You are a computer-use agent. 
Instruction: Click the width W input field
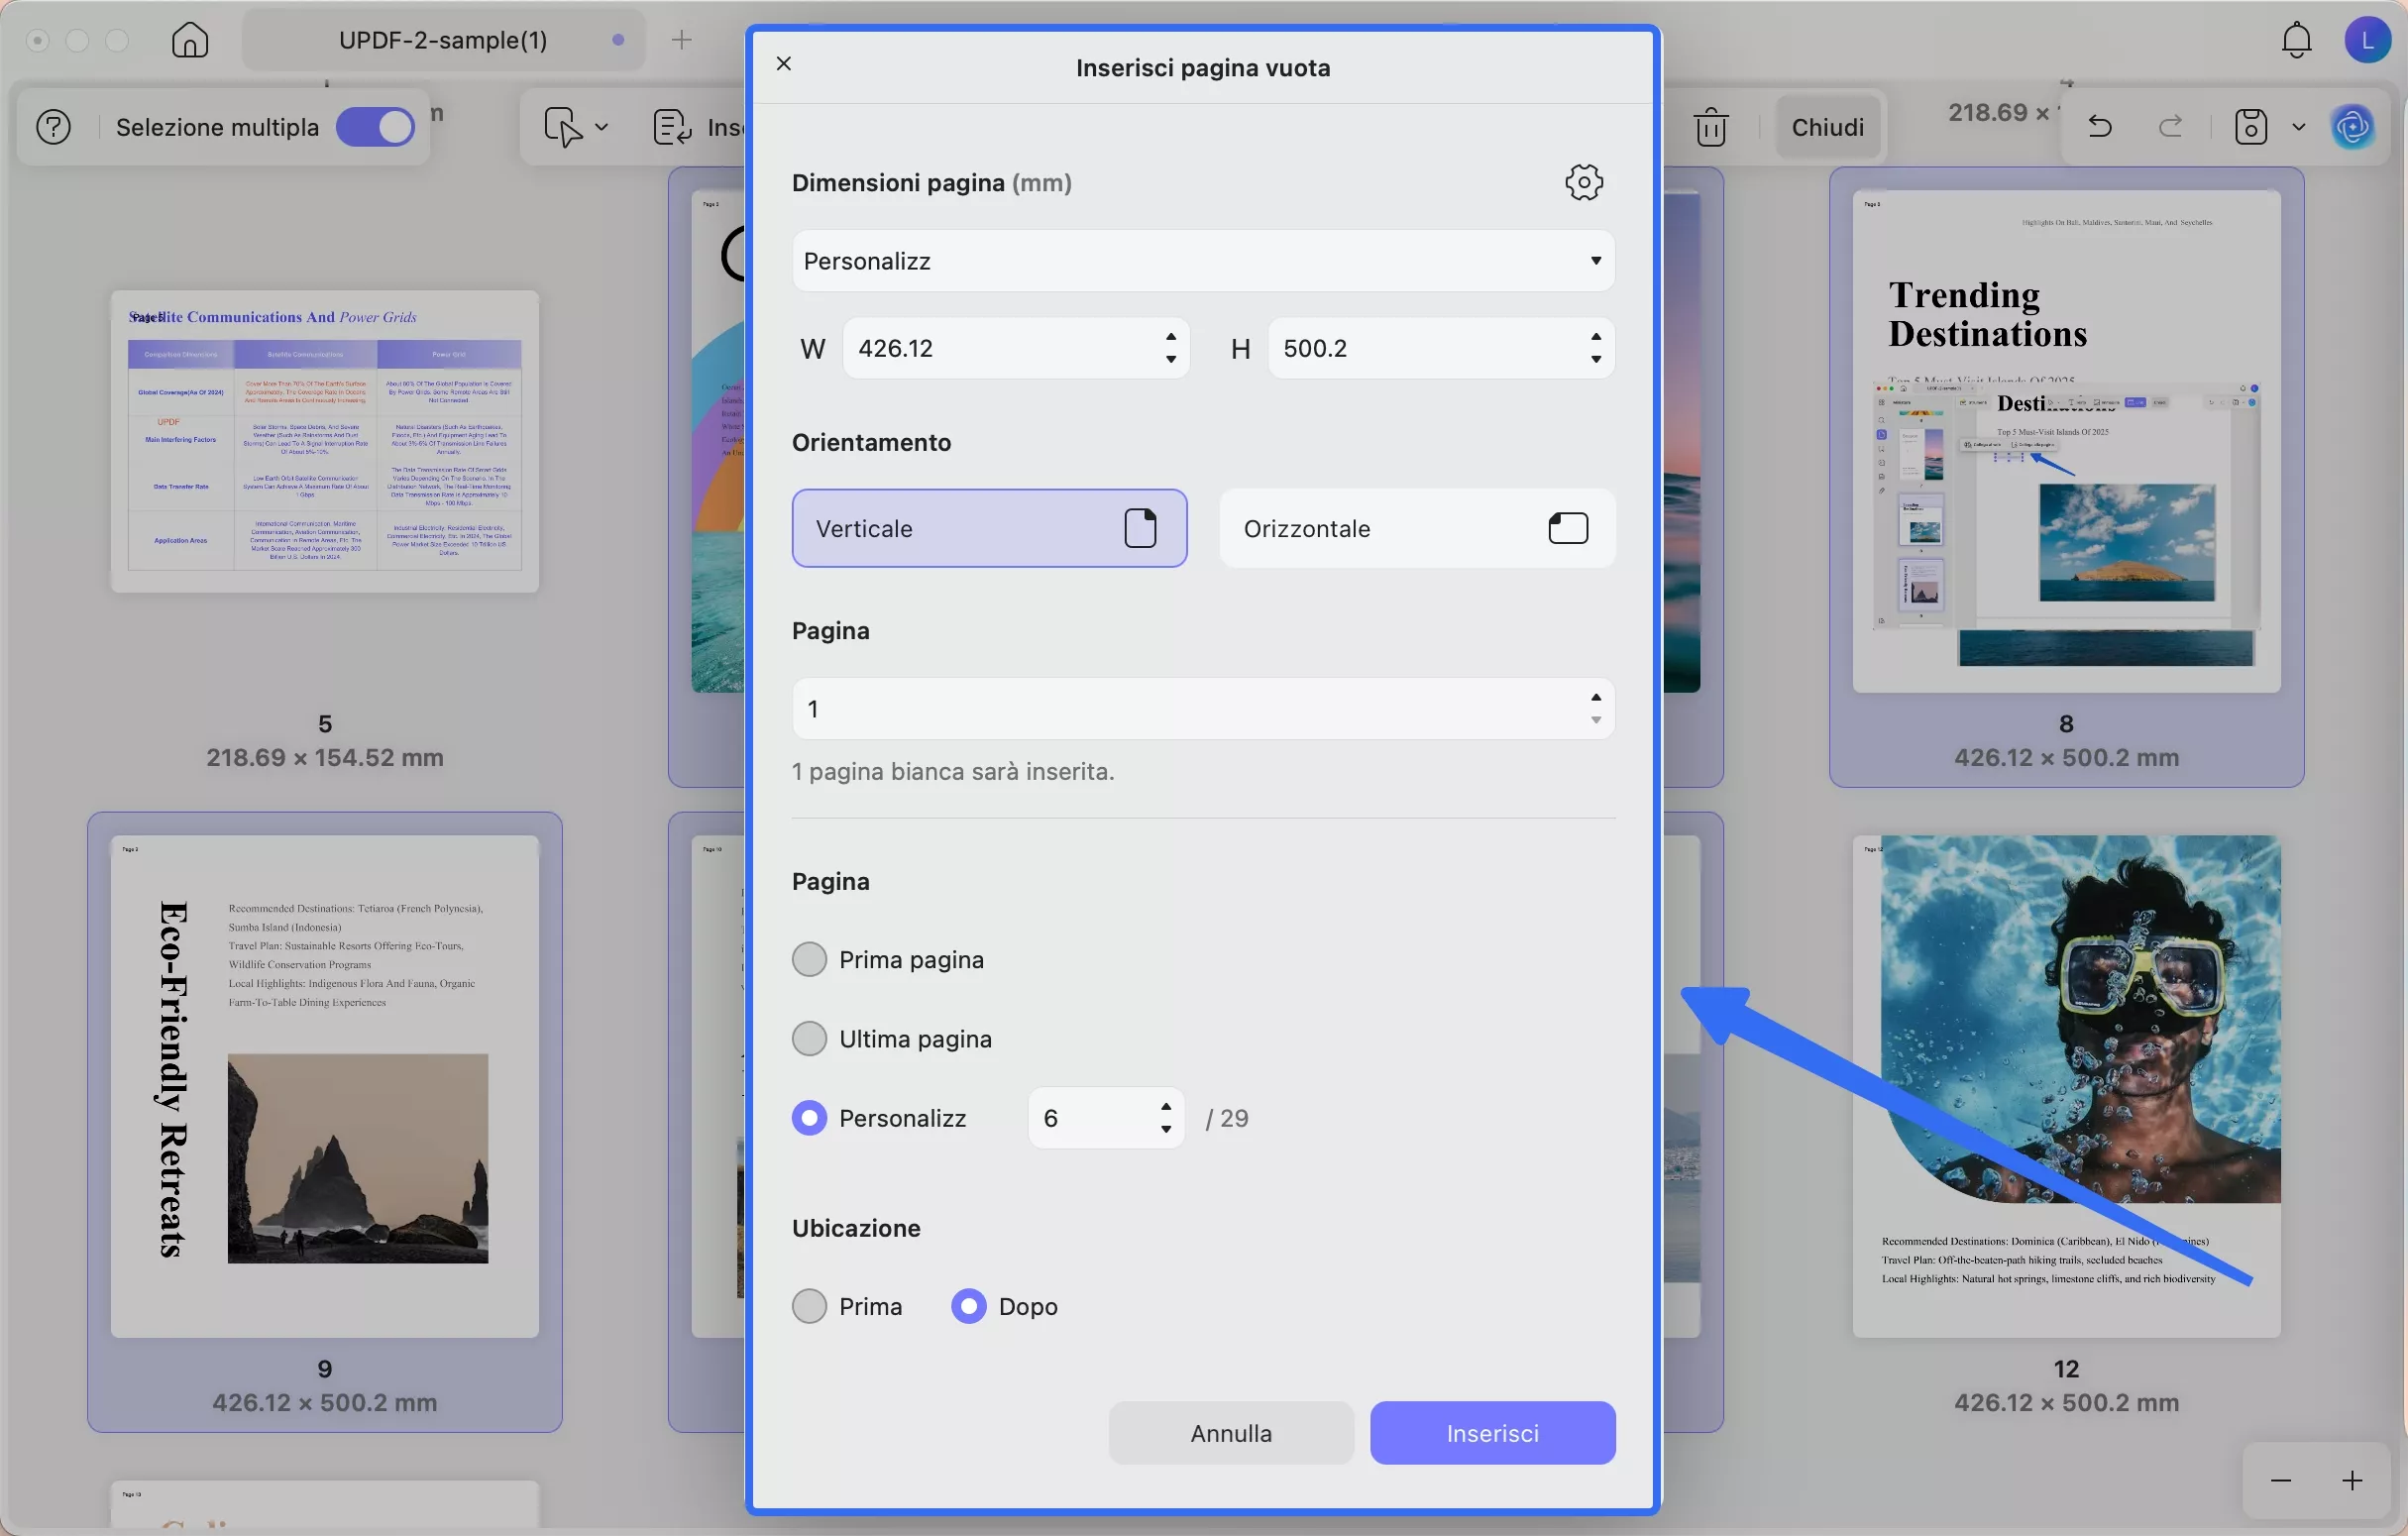point(1000,348)
